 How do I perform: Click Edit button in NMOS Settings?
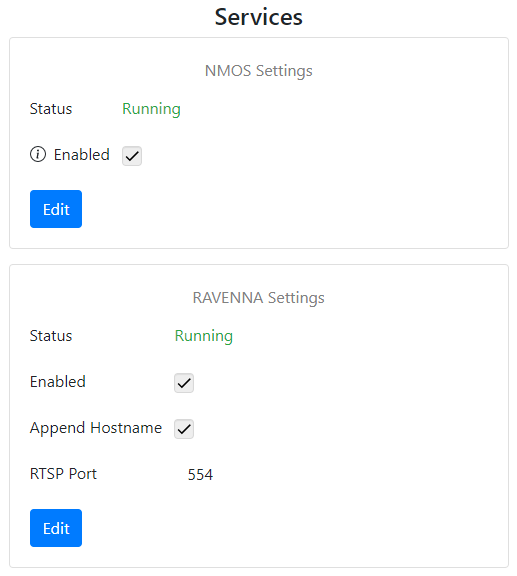coord(56,209)
